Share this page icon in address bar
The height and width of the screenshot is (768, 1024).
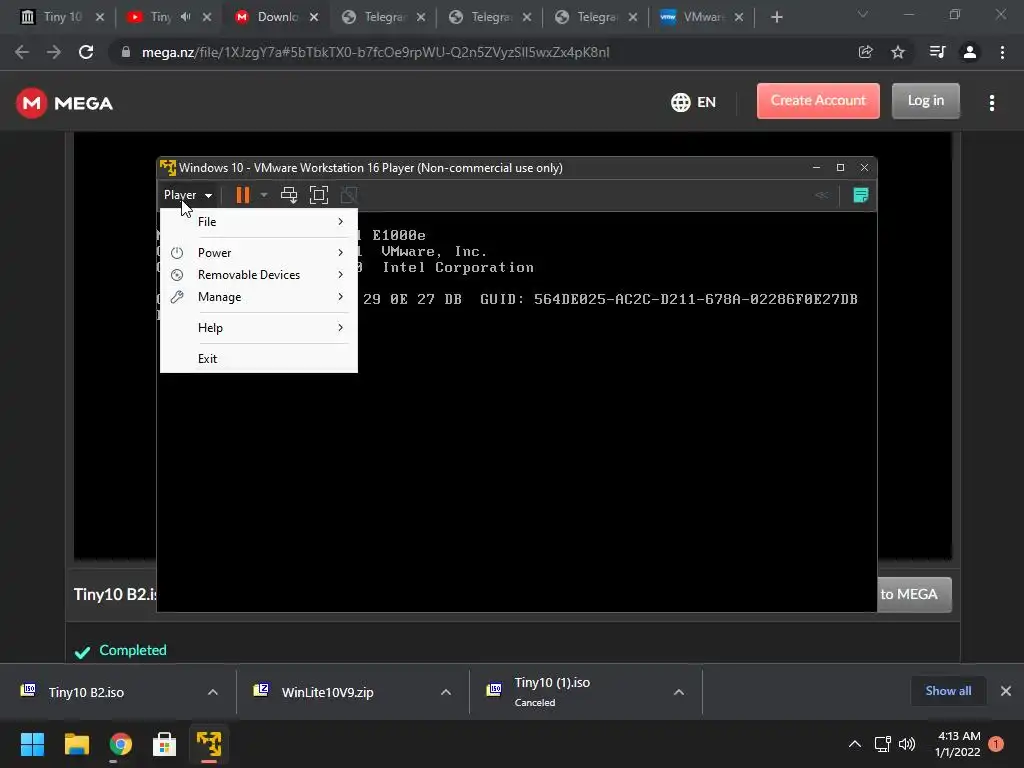click(x=866, y=52)
